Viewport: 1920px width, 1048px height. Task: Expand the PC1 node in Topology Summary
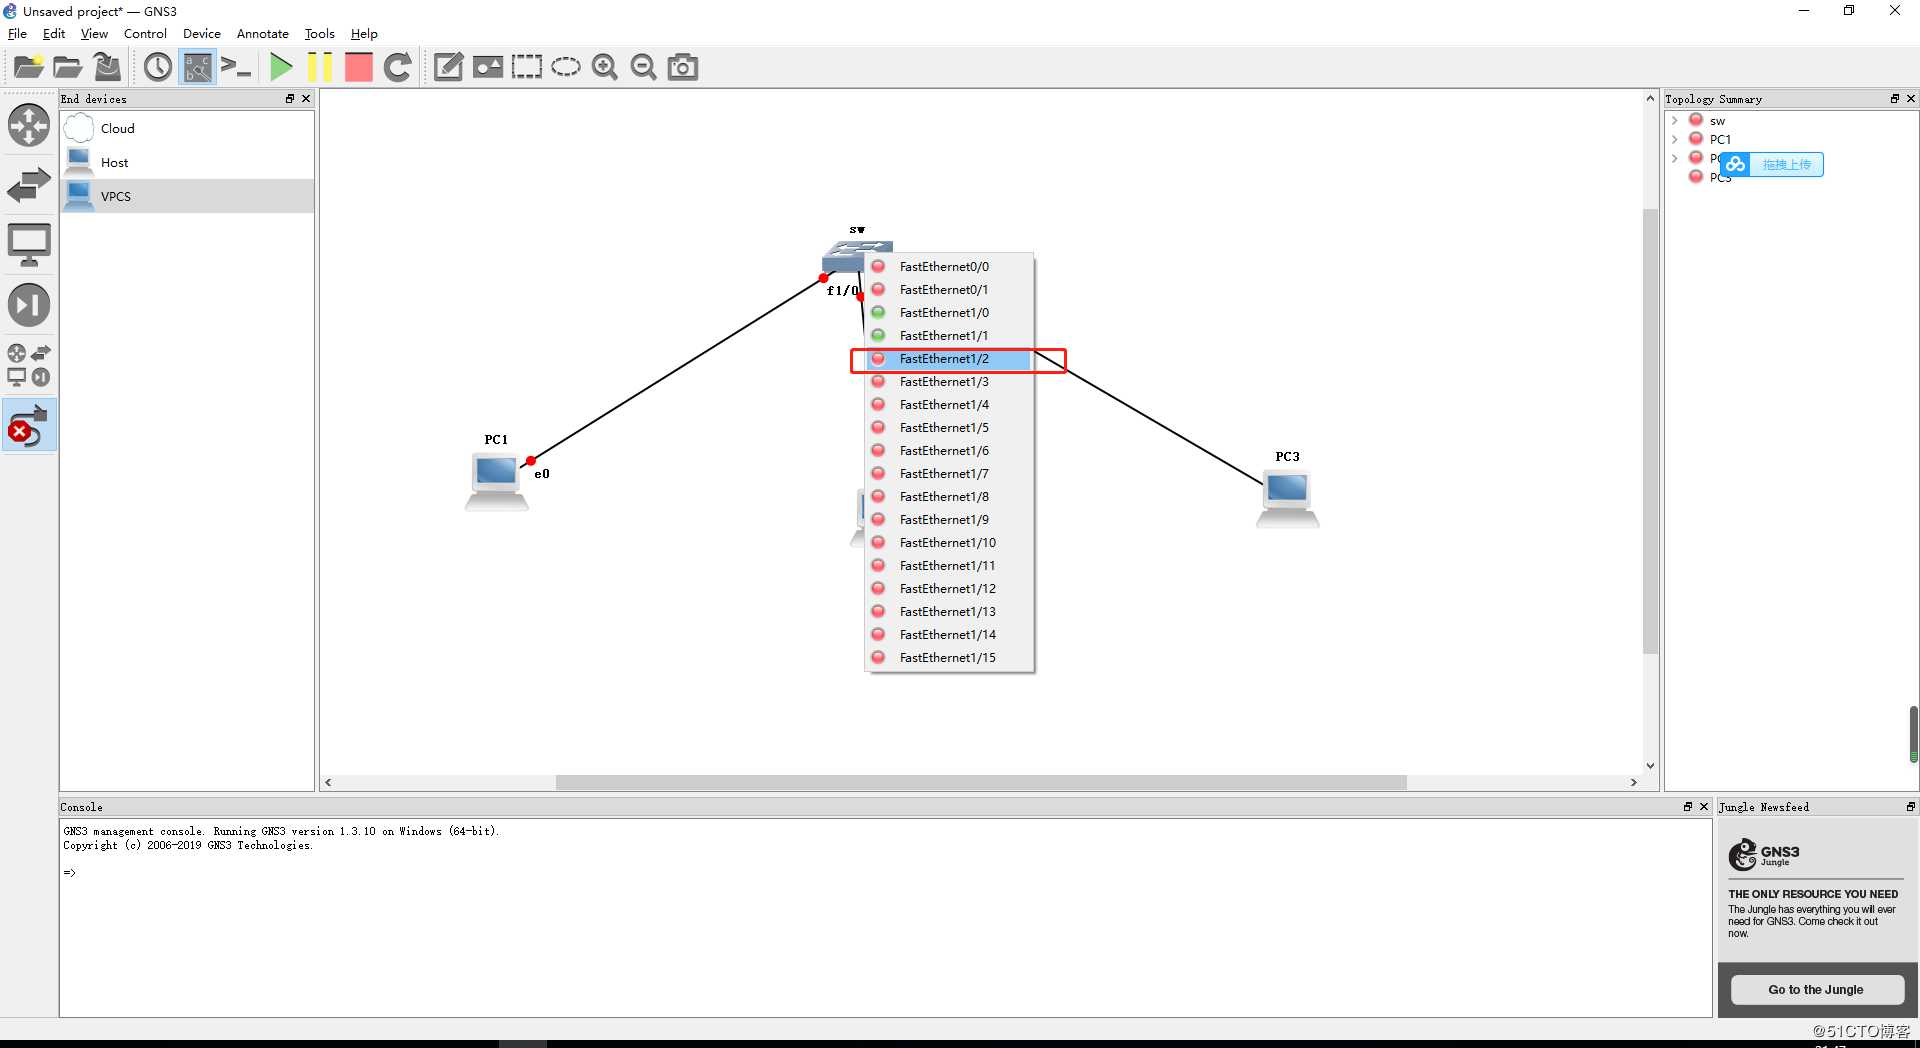pyautogui.click(x=1675, y=139)
